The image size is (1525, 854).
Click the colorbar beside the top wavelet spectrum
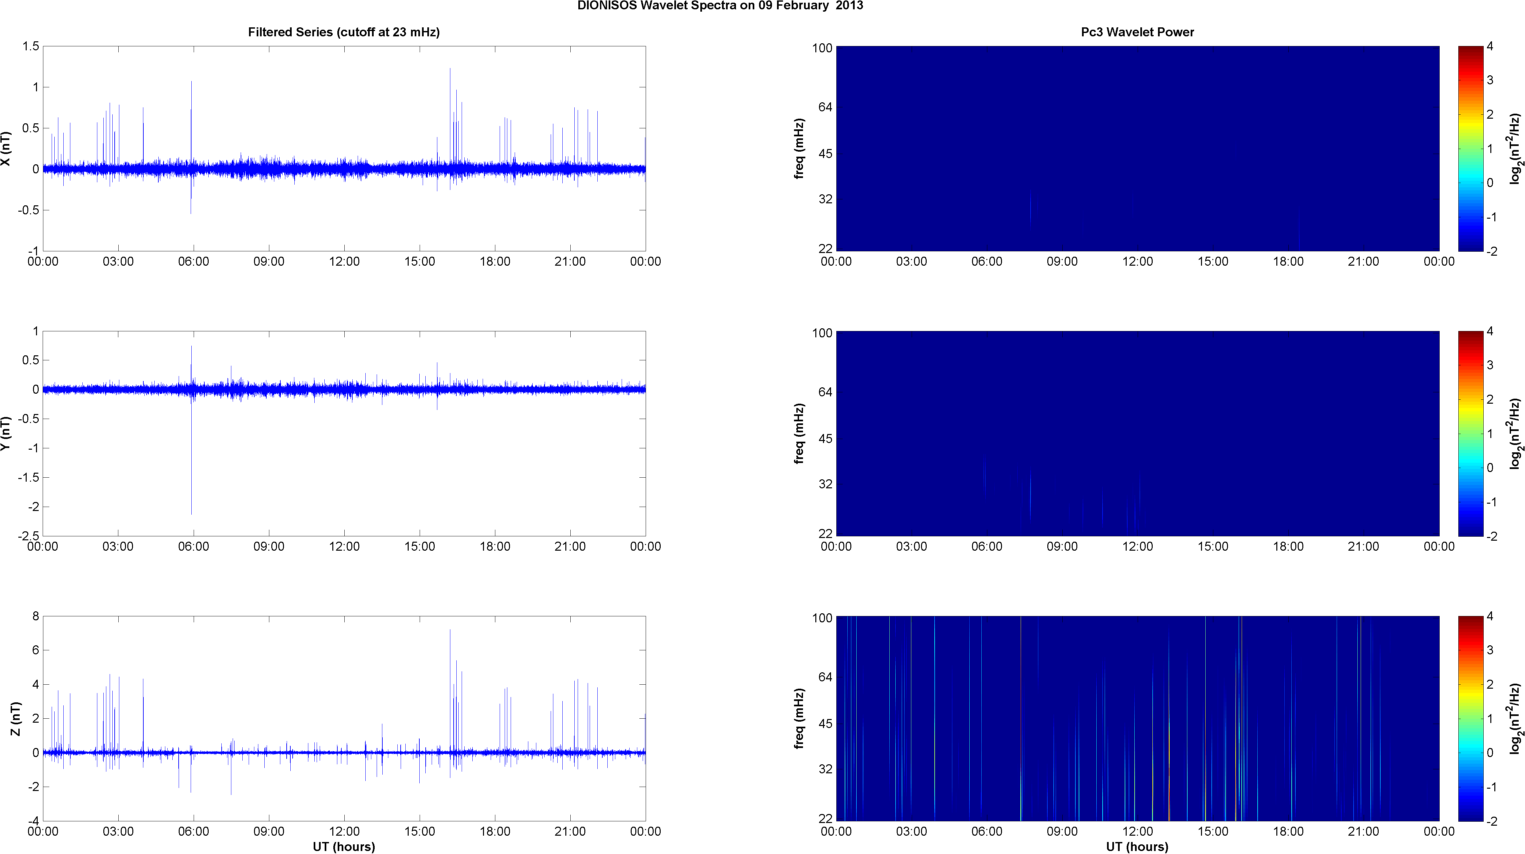click(x=1470, y=149)
